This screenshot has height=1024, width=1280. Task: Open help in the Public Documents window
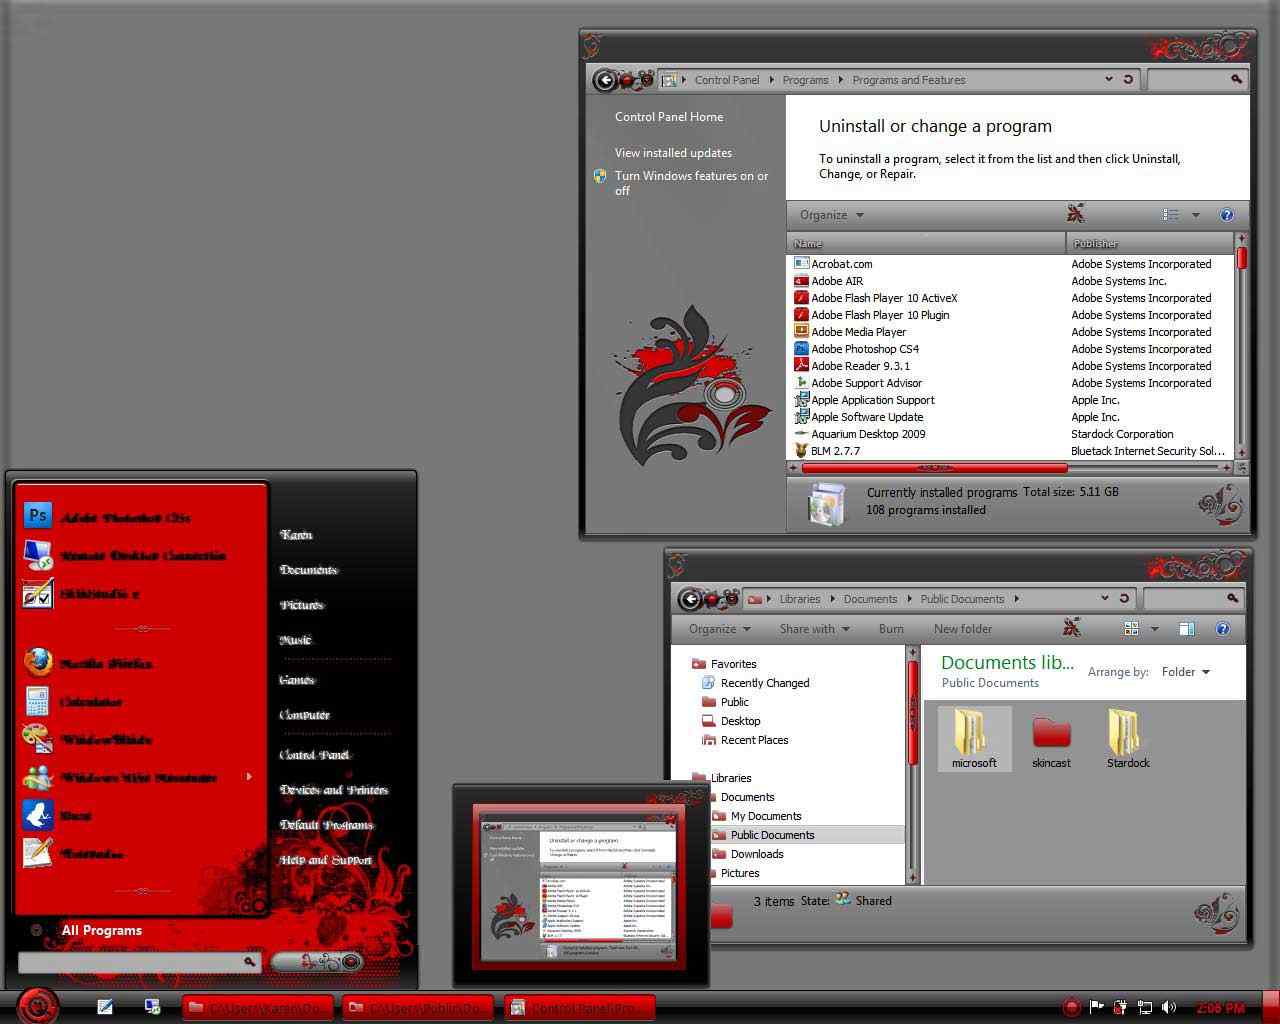point(1222,629)
